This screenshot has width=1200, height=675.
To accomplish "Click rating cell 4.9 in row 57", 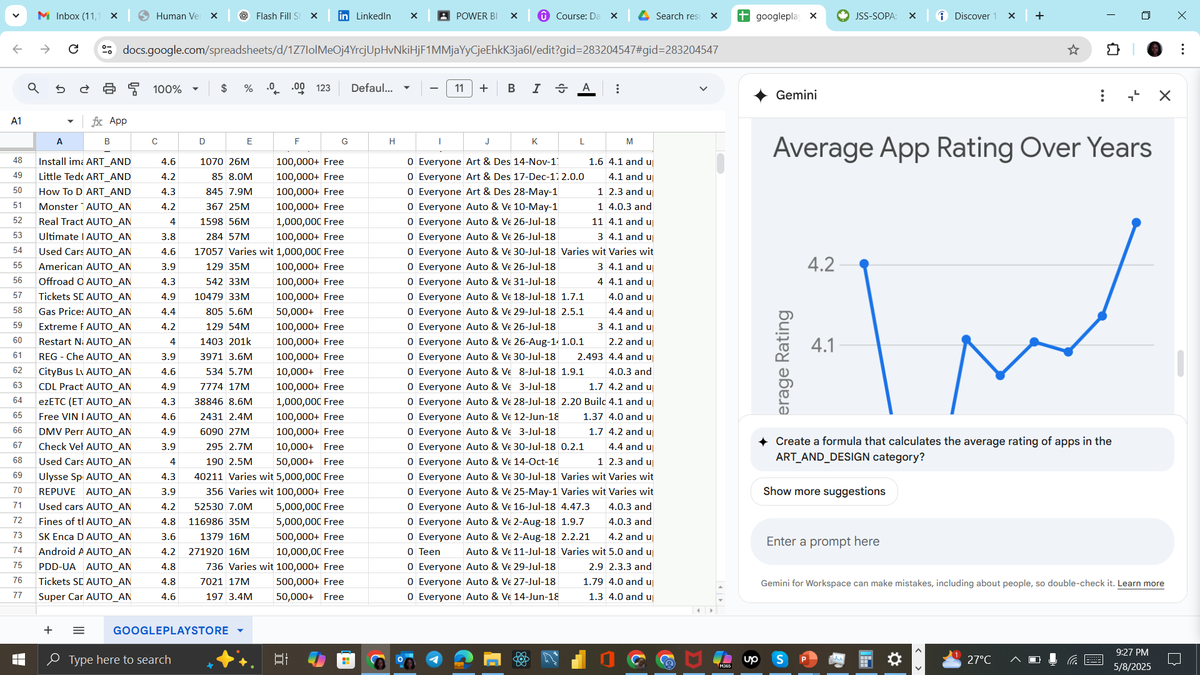I will point(157,296).
